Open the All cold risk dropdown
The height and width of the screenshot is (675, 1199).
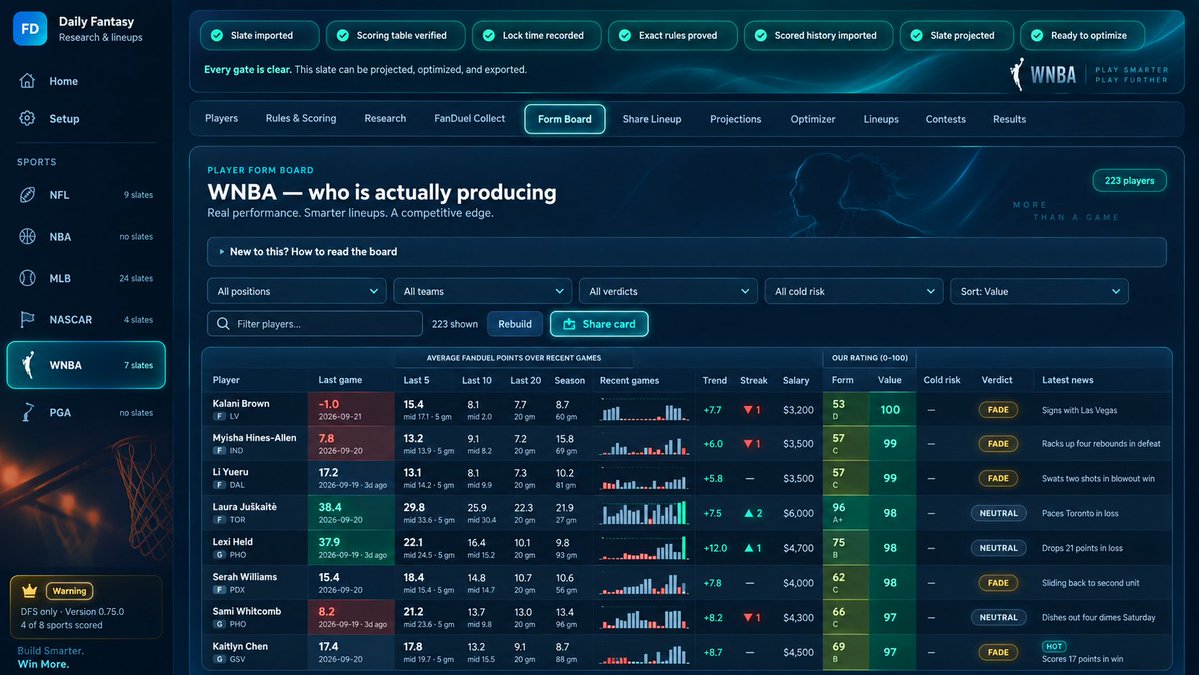click(x=853, y=291)
